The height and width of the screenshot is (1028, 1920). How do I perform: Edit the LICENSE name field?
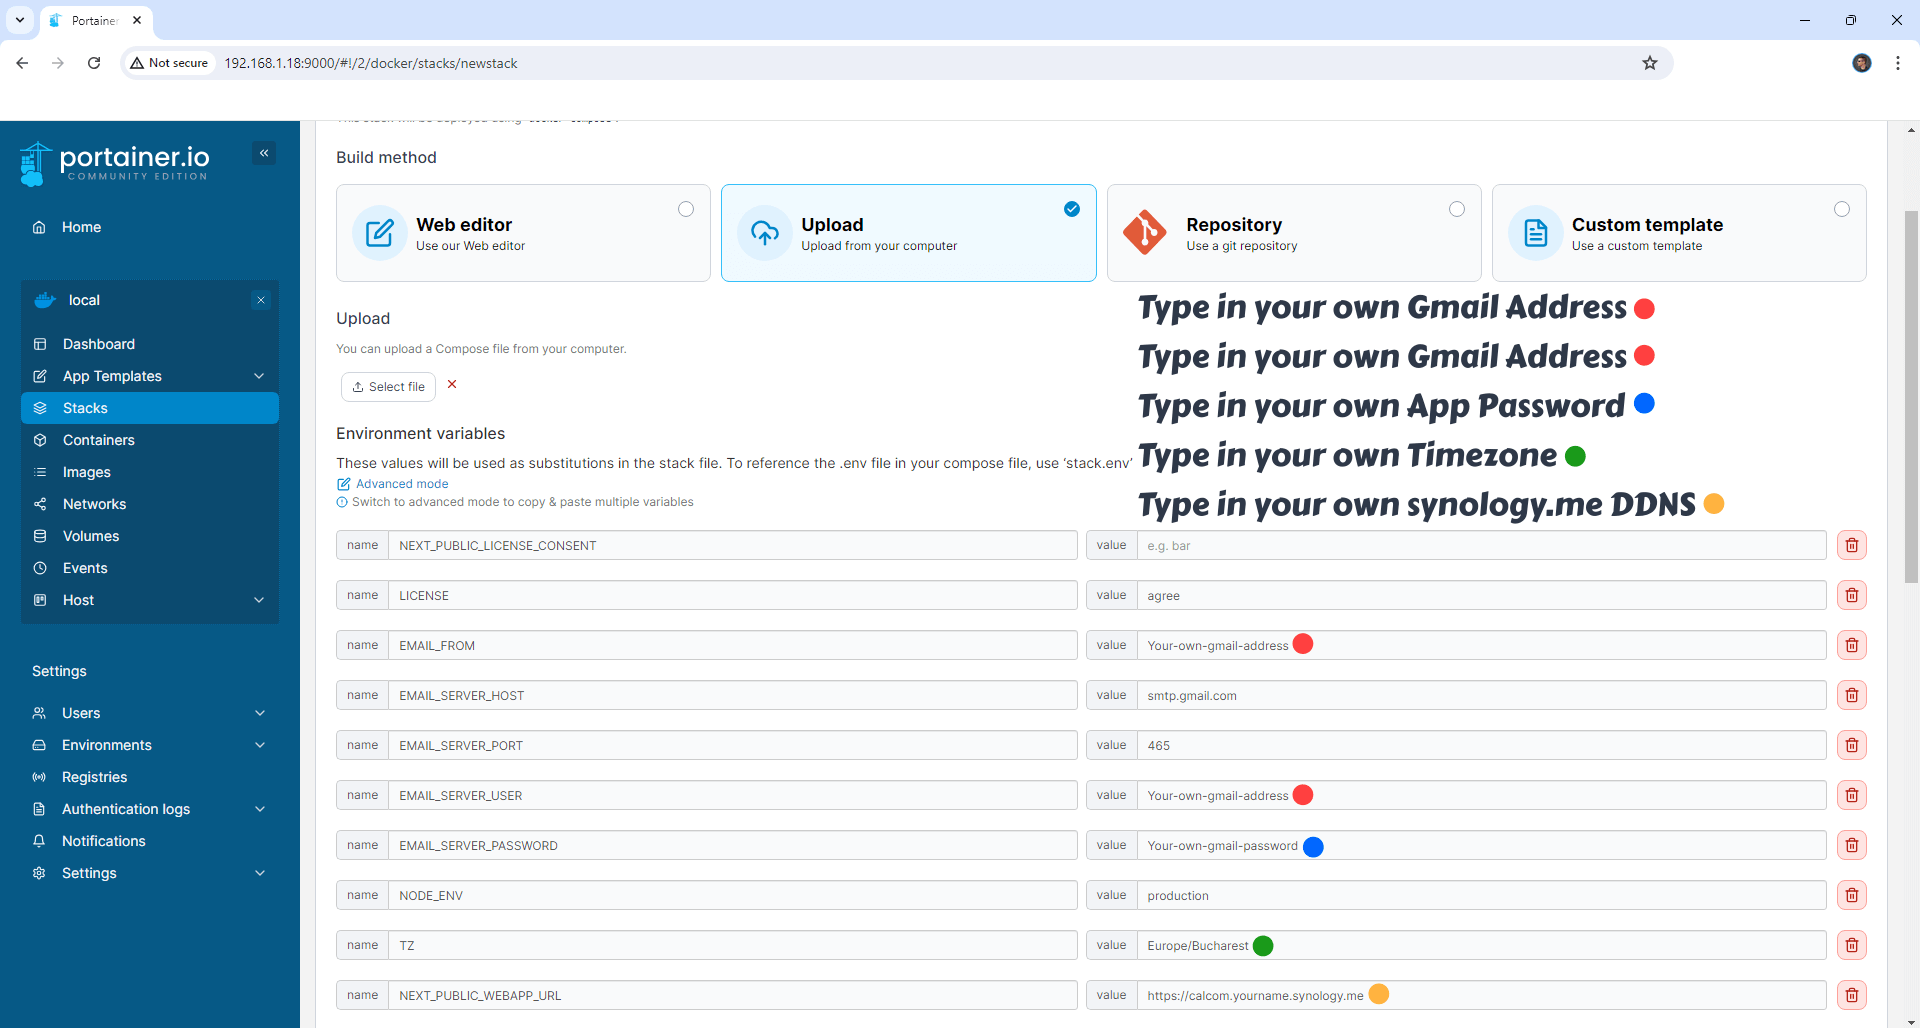(x=732, y=595)
